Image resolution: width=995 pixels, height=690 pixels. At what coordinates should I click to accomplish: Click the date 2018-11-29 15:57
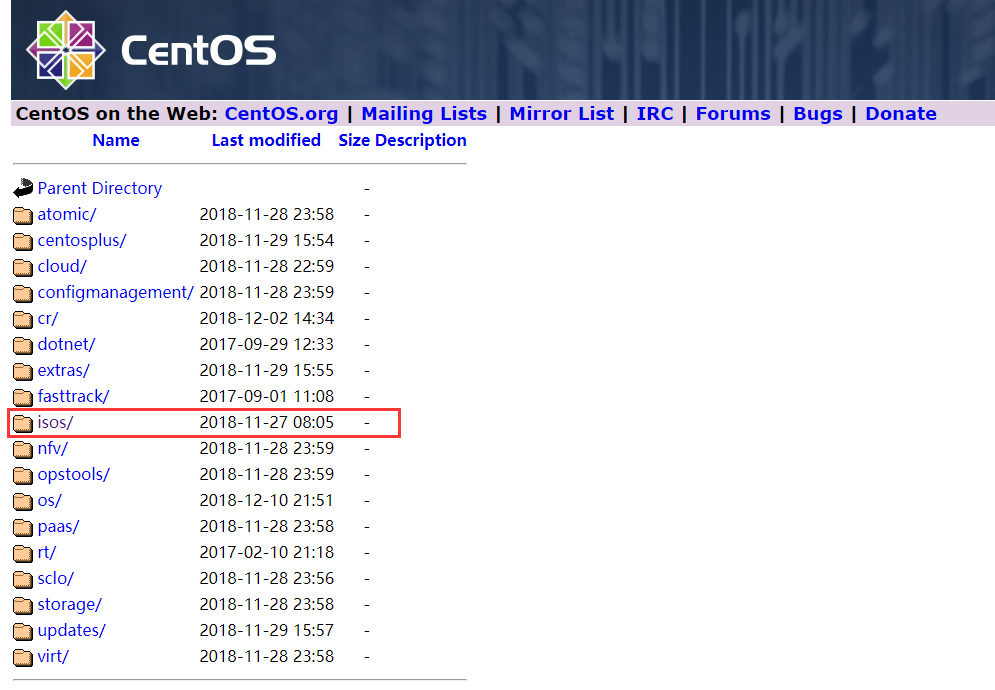[267, 631]
